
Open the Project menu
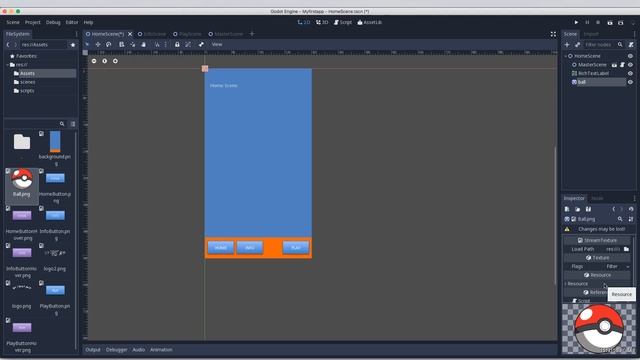[x=33, y=22]
